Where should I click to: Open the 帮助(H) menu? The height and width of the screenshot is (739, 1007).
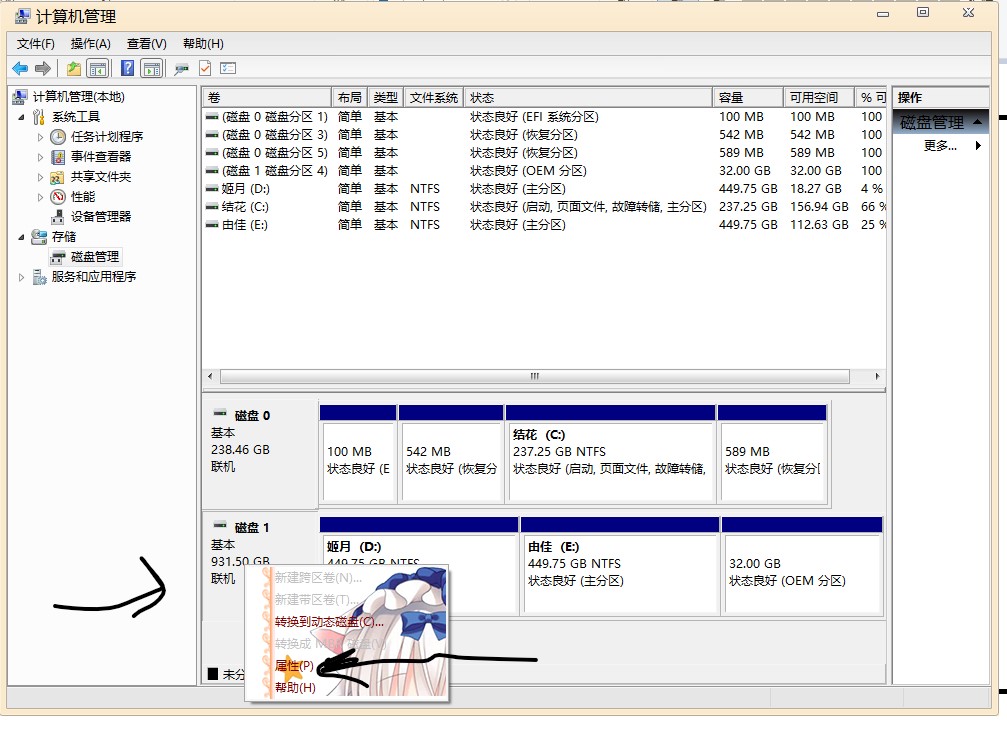coord(203,44)
